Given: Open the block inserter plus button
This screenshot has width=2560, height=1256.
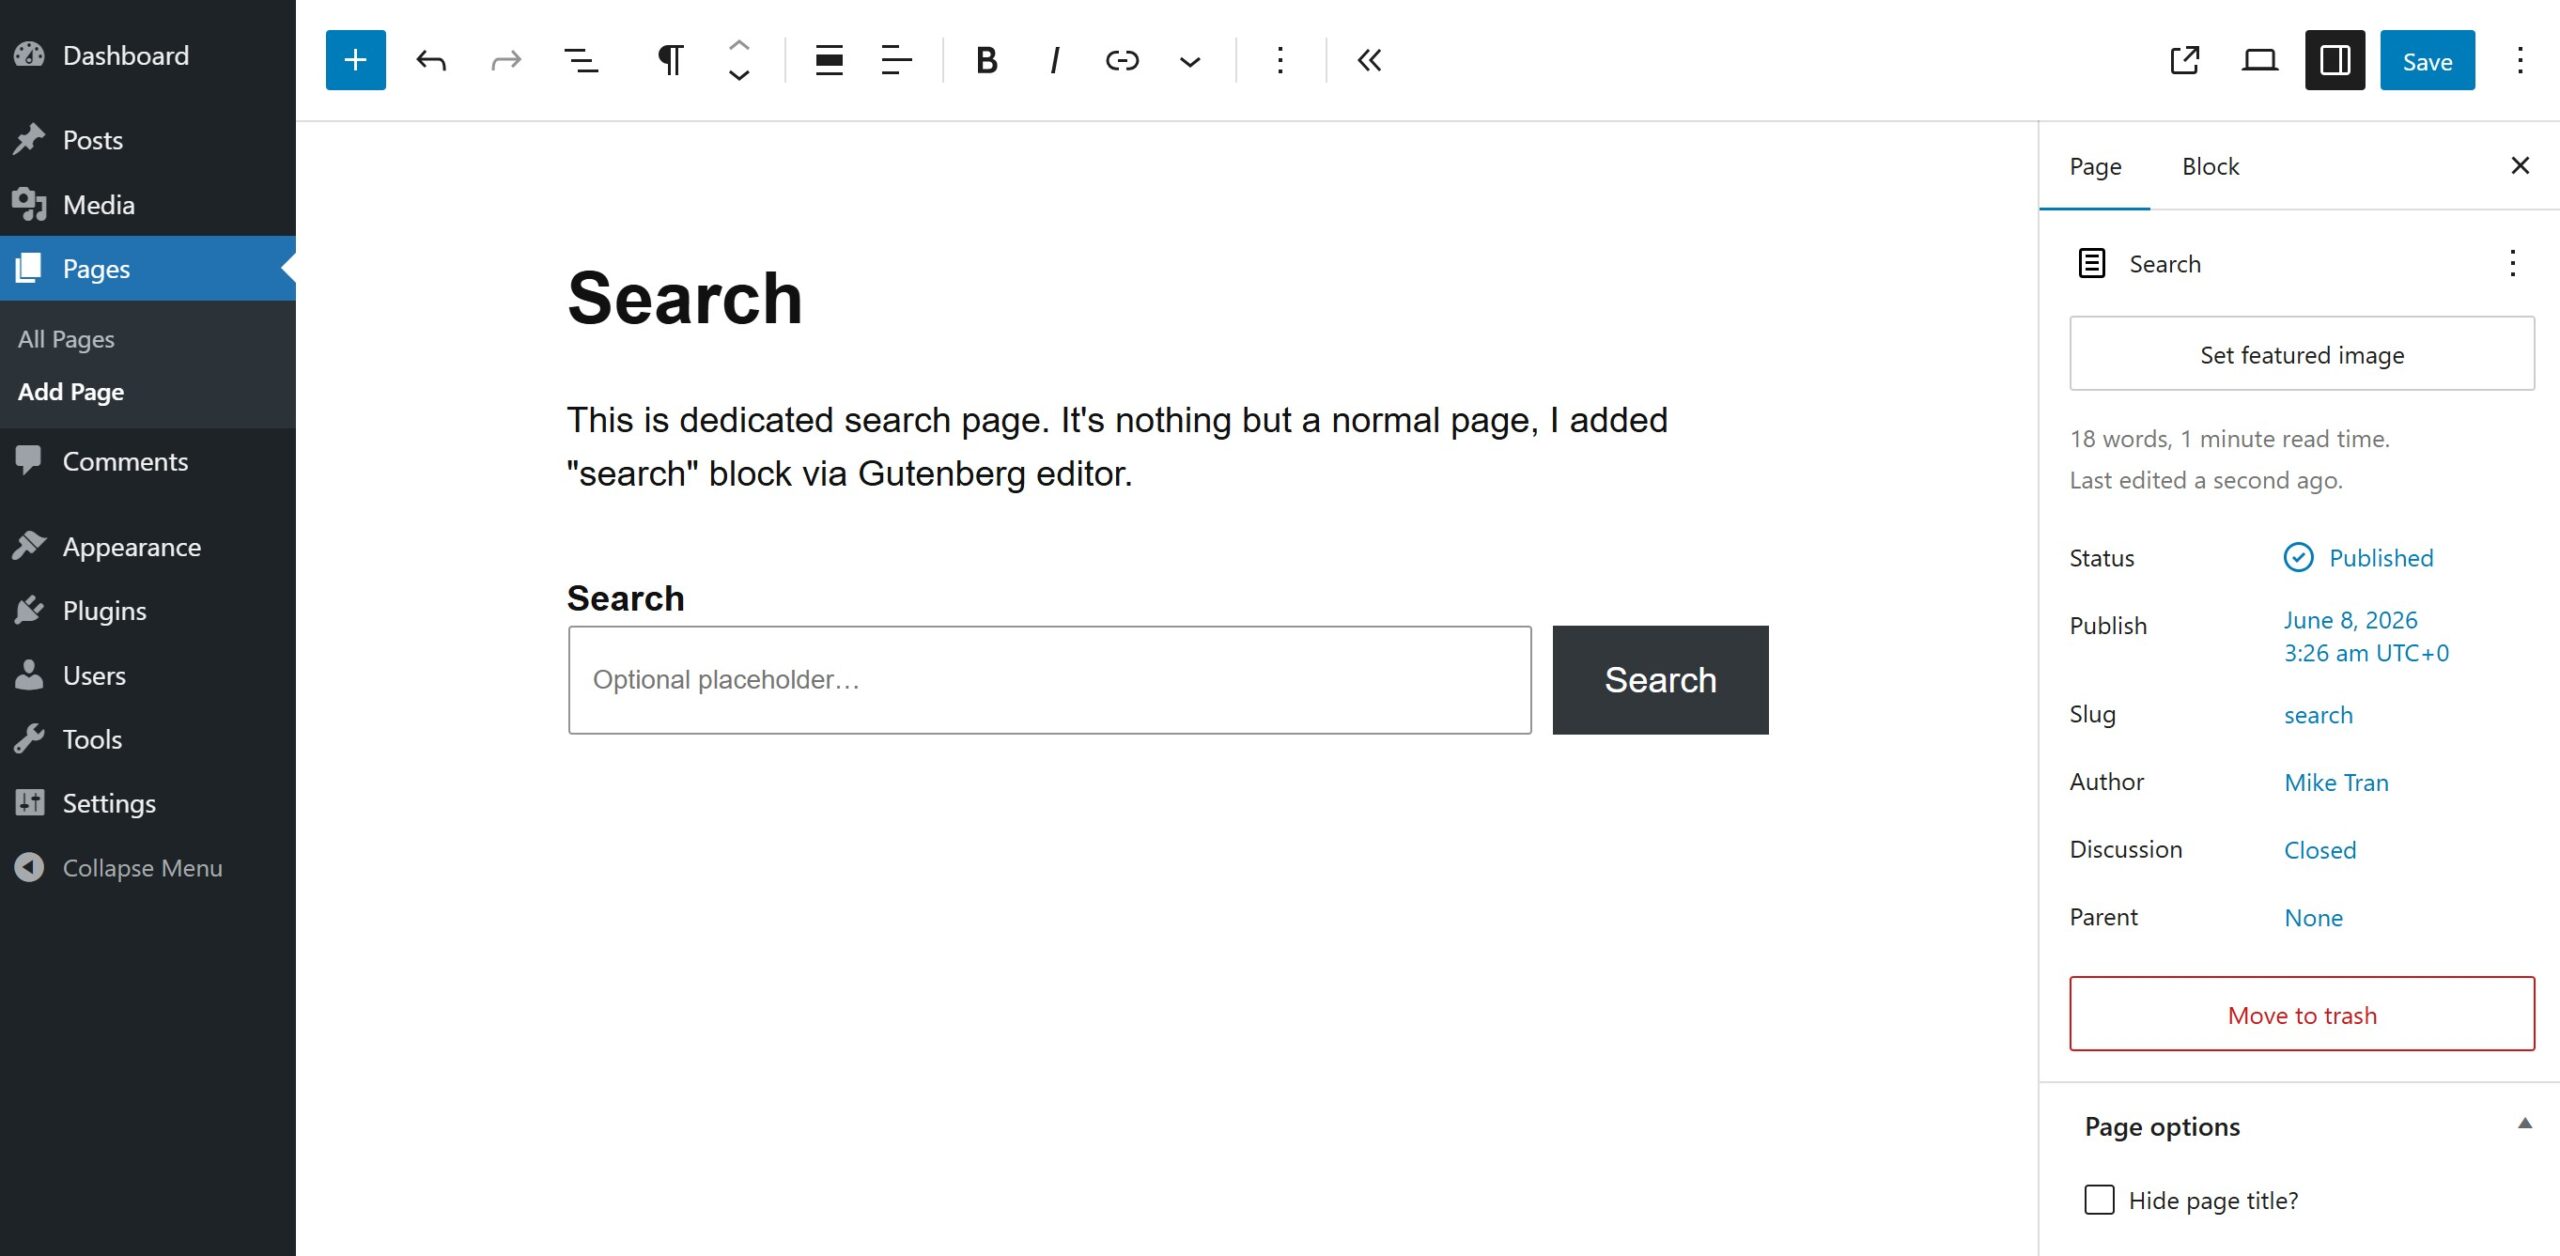Looking at the screenshot, I should [355, 60].
